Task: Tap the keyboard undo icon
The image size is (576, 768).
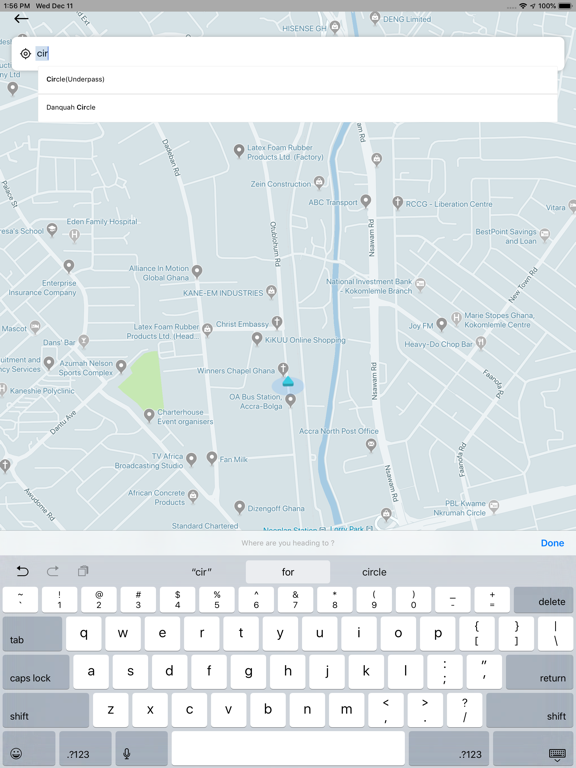Action: 23,571
